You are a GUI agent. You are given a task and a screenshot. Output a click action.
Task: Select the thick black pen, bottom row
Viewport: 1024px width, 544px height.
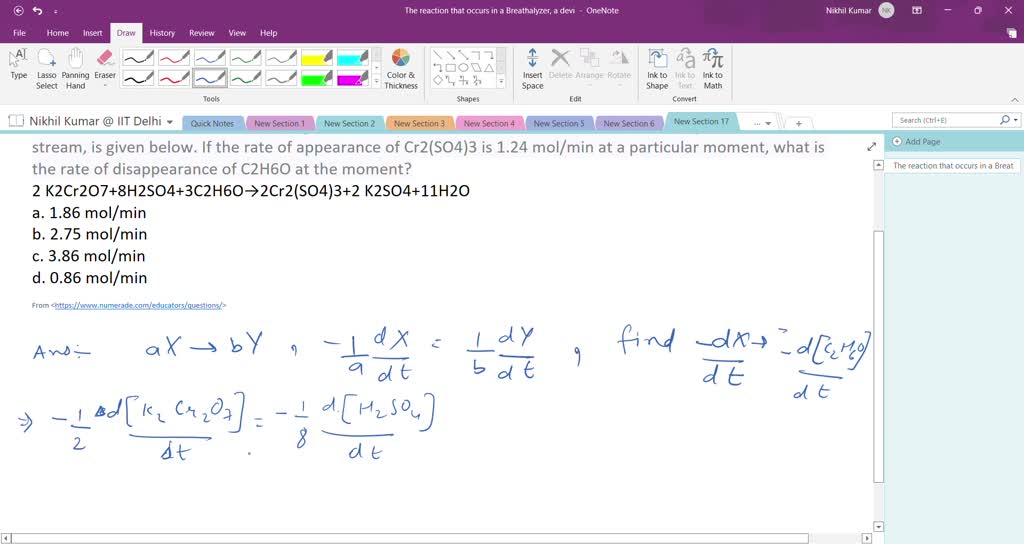click(x=138, y=78)
